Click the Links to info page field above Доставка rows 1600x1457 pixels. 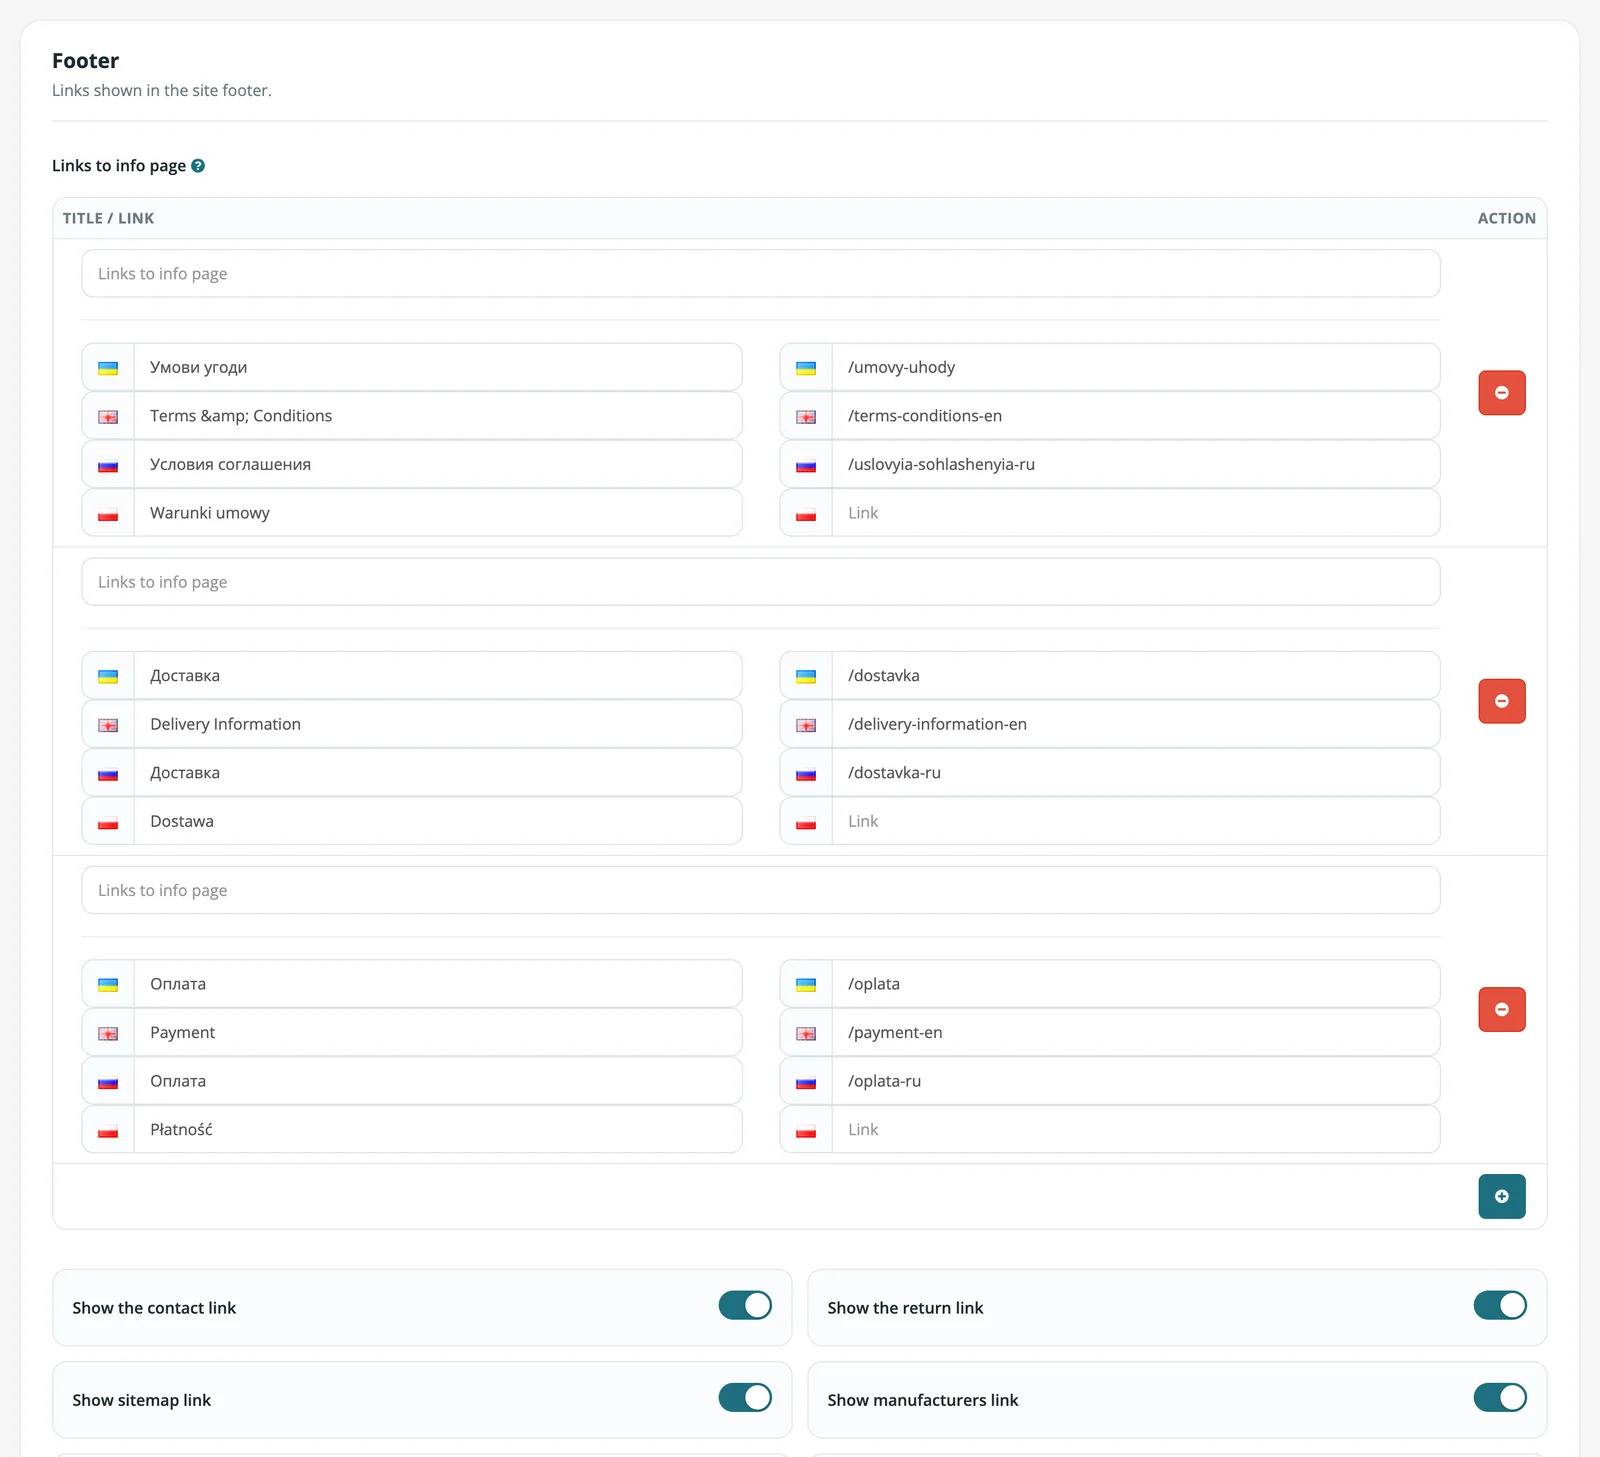[761, 581]
